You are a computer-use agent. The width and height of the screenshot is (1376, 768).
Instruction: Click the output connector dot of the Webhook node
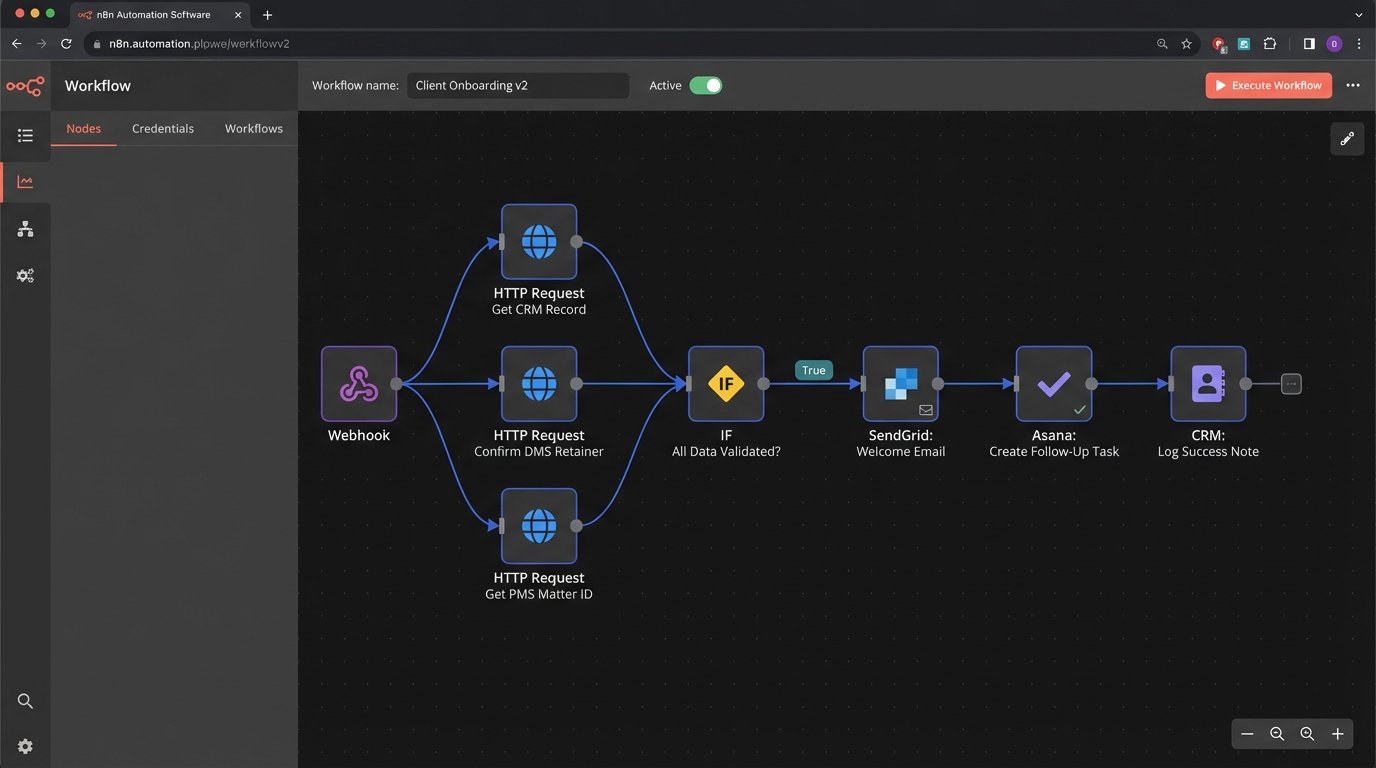pos(397,383)
